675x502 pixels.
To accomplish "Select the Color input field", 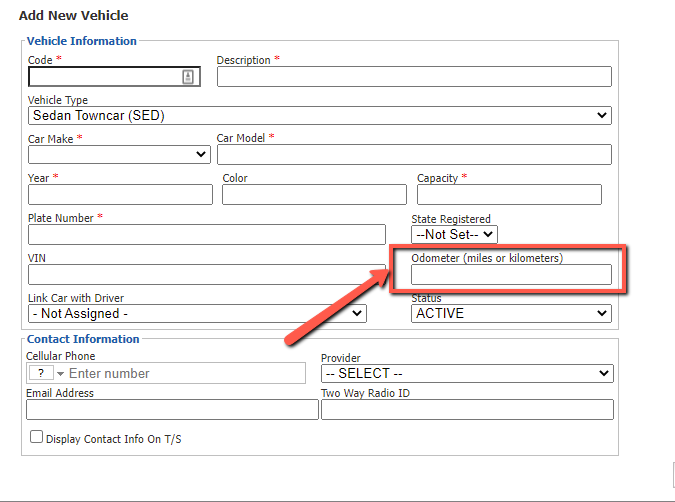I will 314,195.
